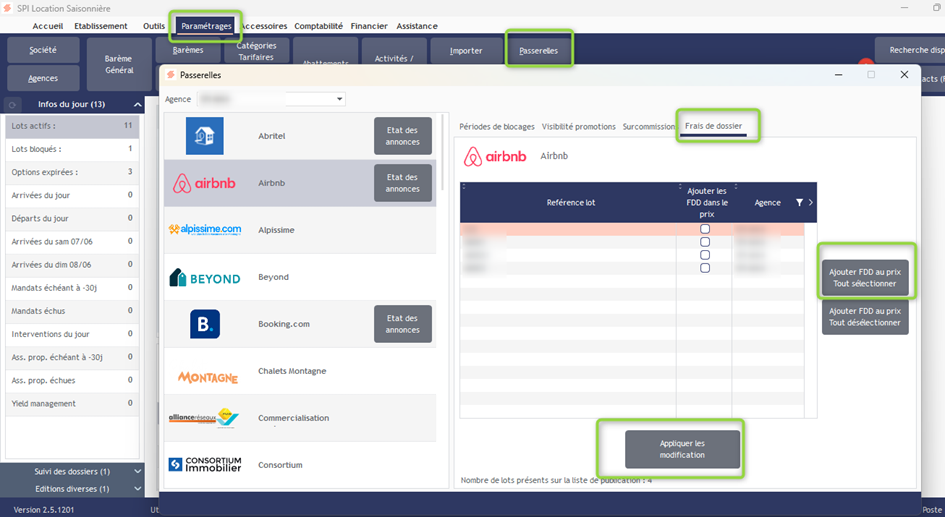Select the Consortium Immobilier logo
This screenshot has height=517, width=945.
(x=205, y=465)
